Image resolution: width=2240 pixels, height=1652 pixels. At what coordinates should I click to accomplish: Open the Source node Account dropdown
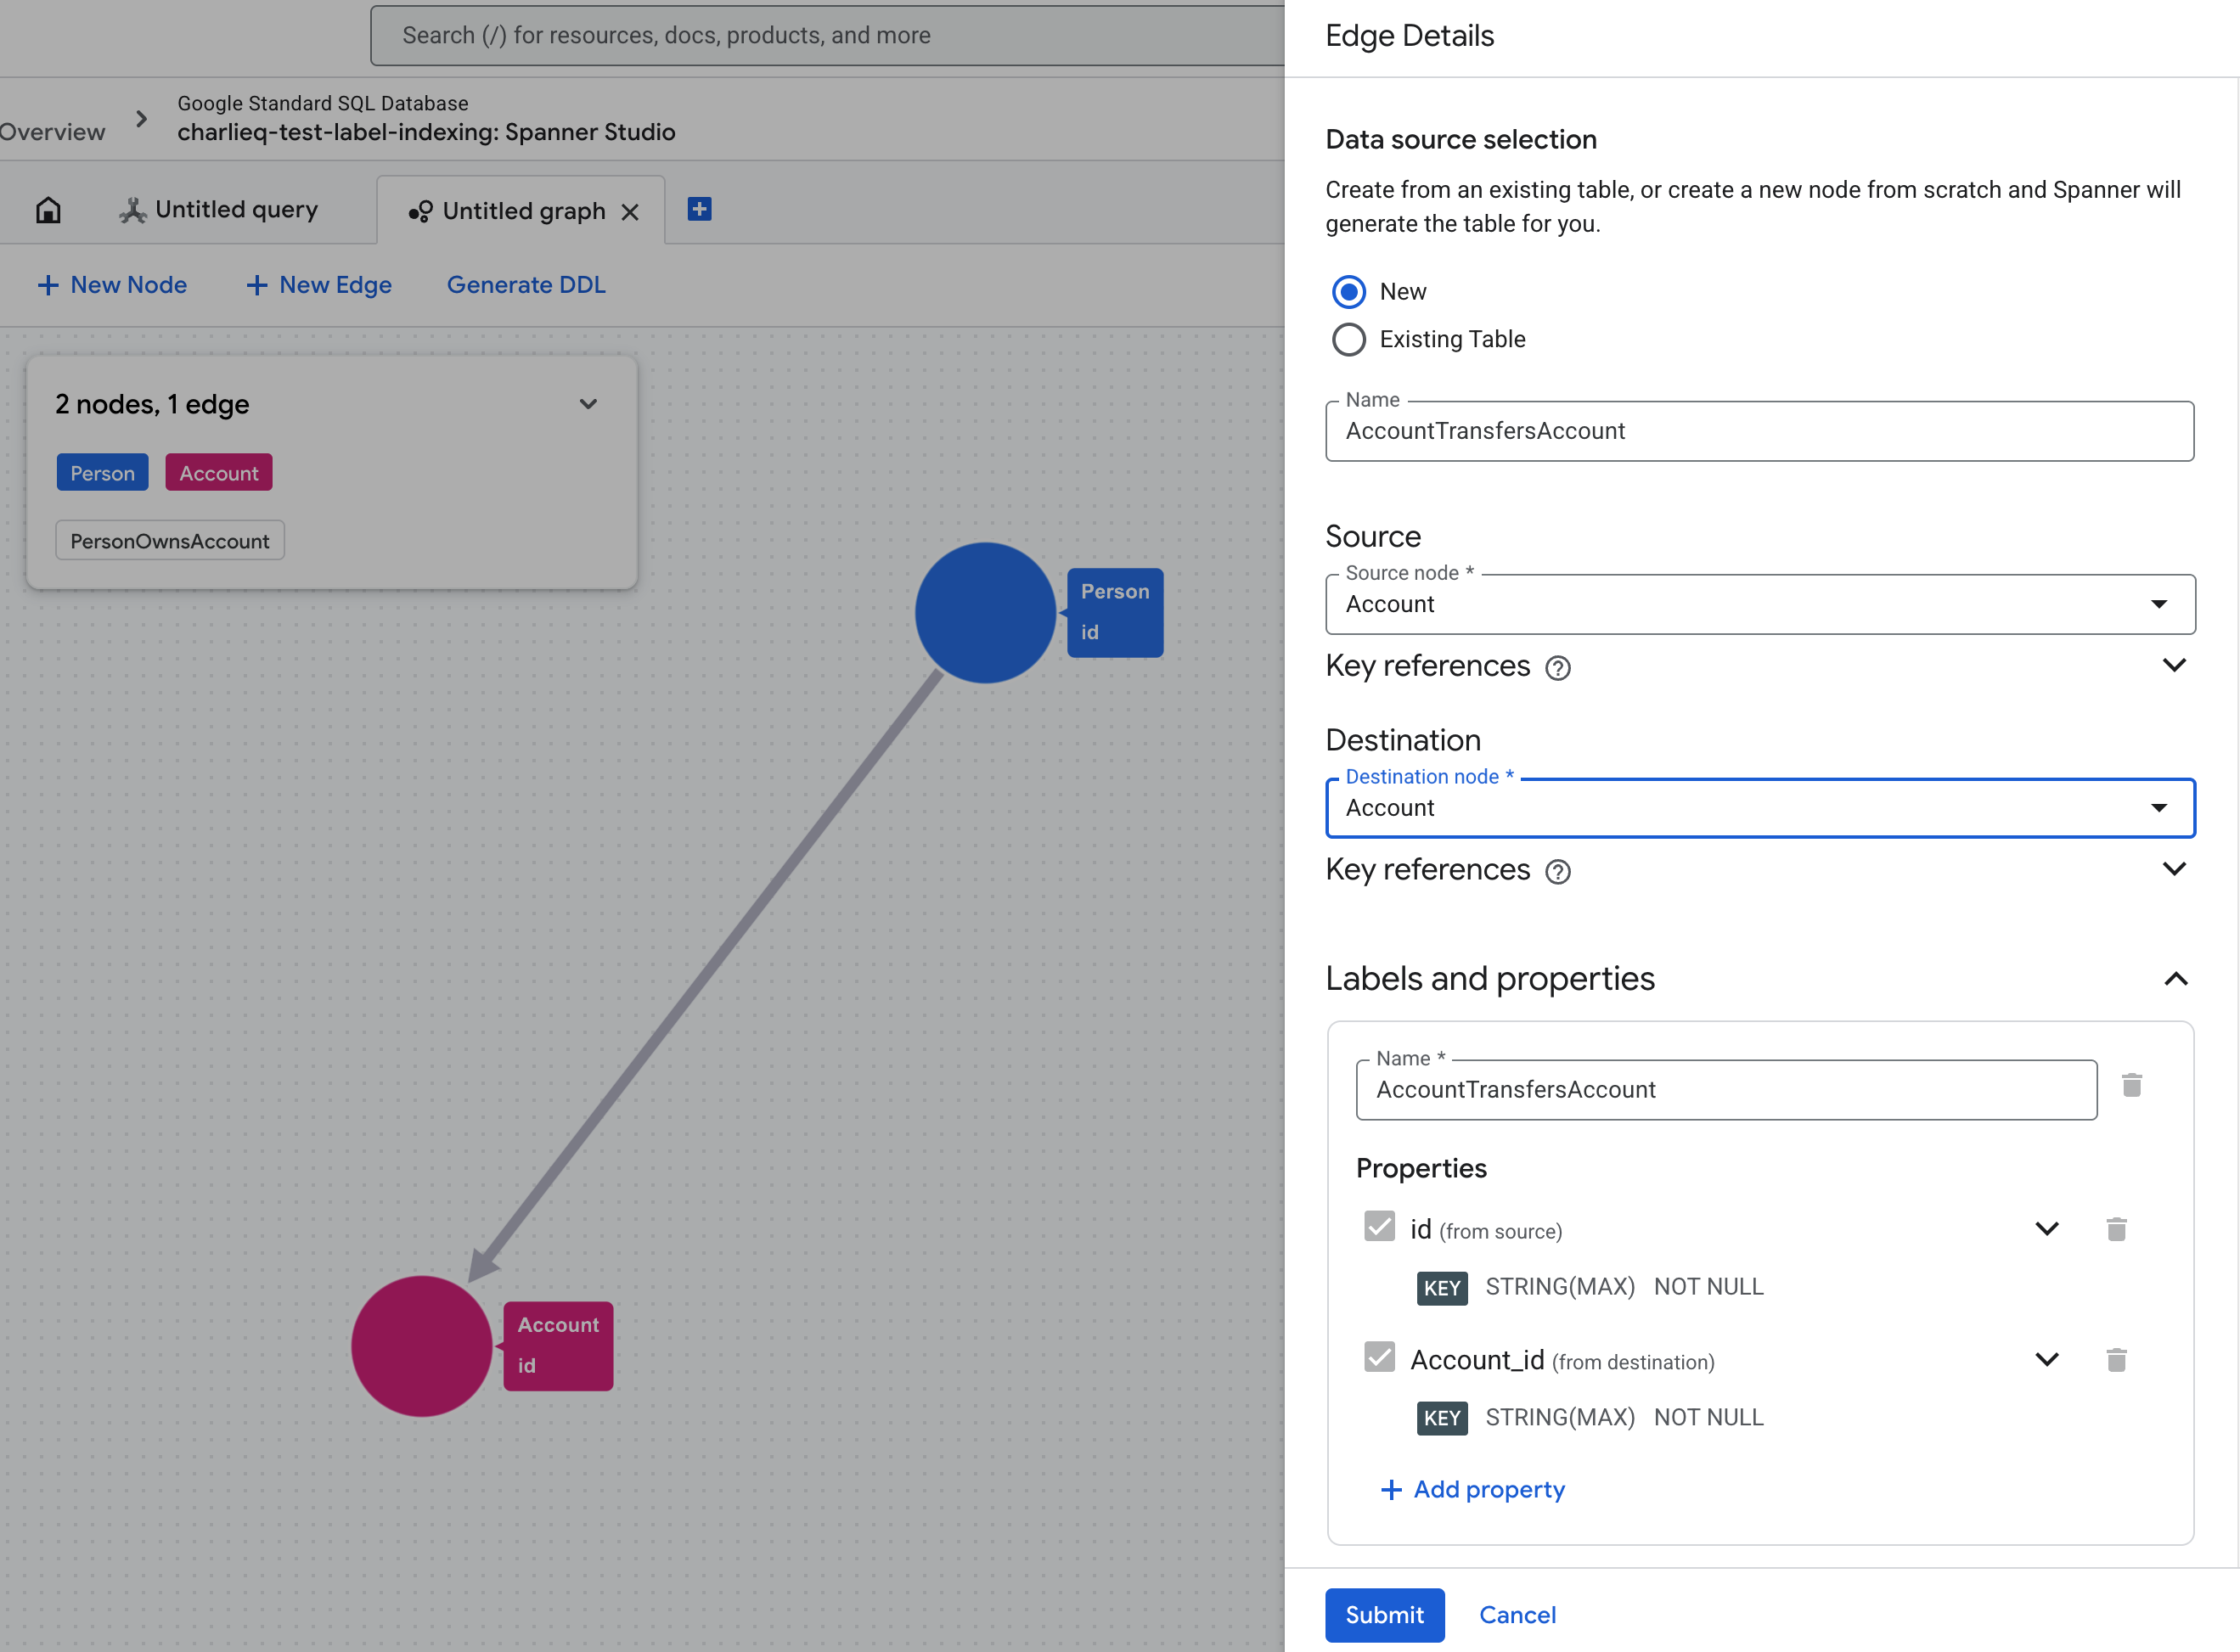coord(2159,604)
